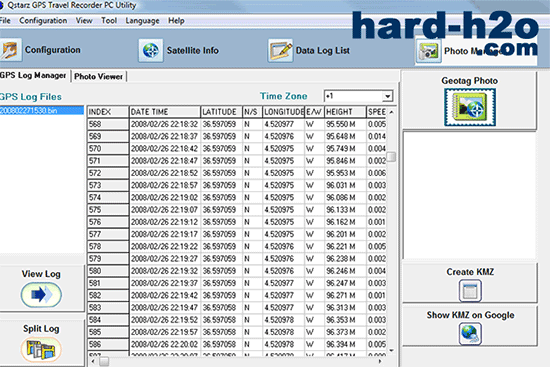Sort by INDEX column header
This screenshot has width=550, height=367.
[x=108, y=112]
